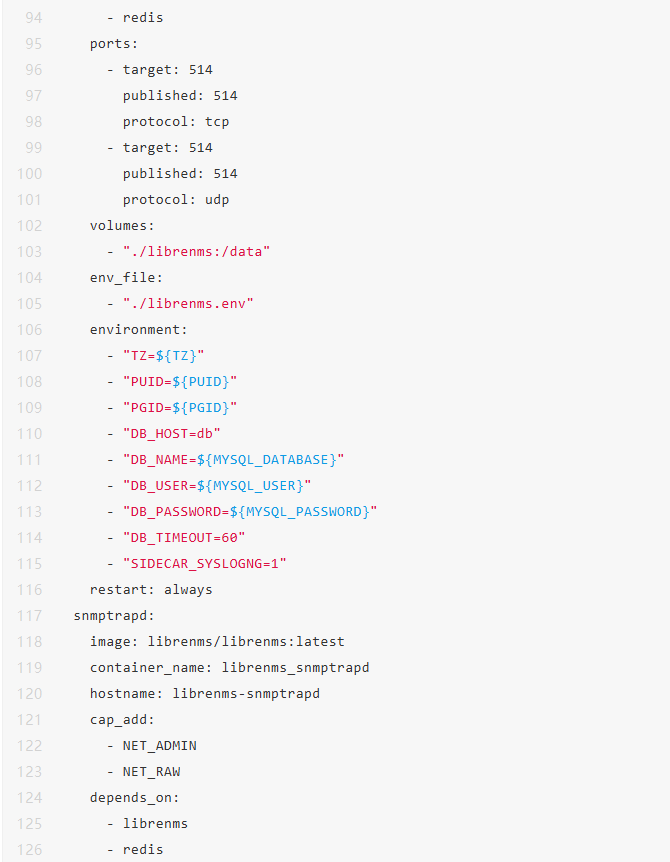Click line number 94

click(x=34, y=18)
